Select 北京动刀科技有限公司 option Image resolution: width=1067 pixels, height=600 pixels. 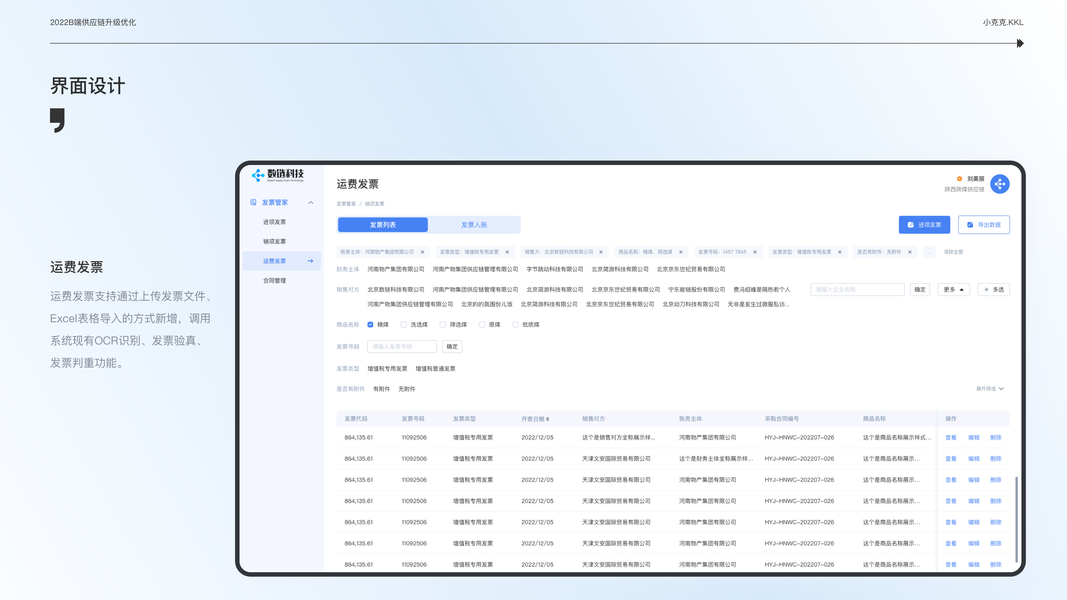tap(691, 305)
